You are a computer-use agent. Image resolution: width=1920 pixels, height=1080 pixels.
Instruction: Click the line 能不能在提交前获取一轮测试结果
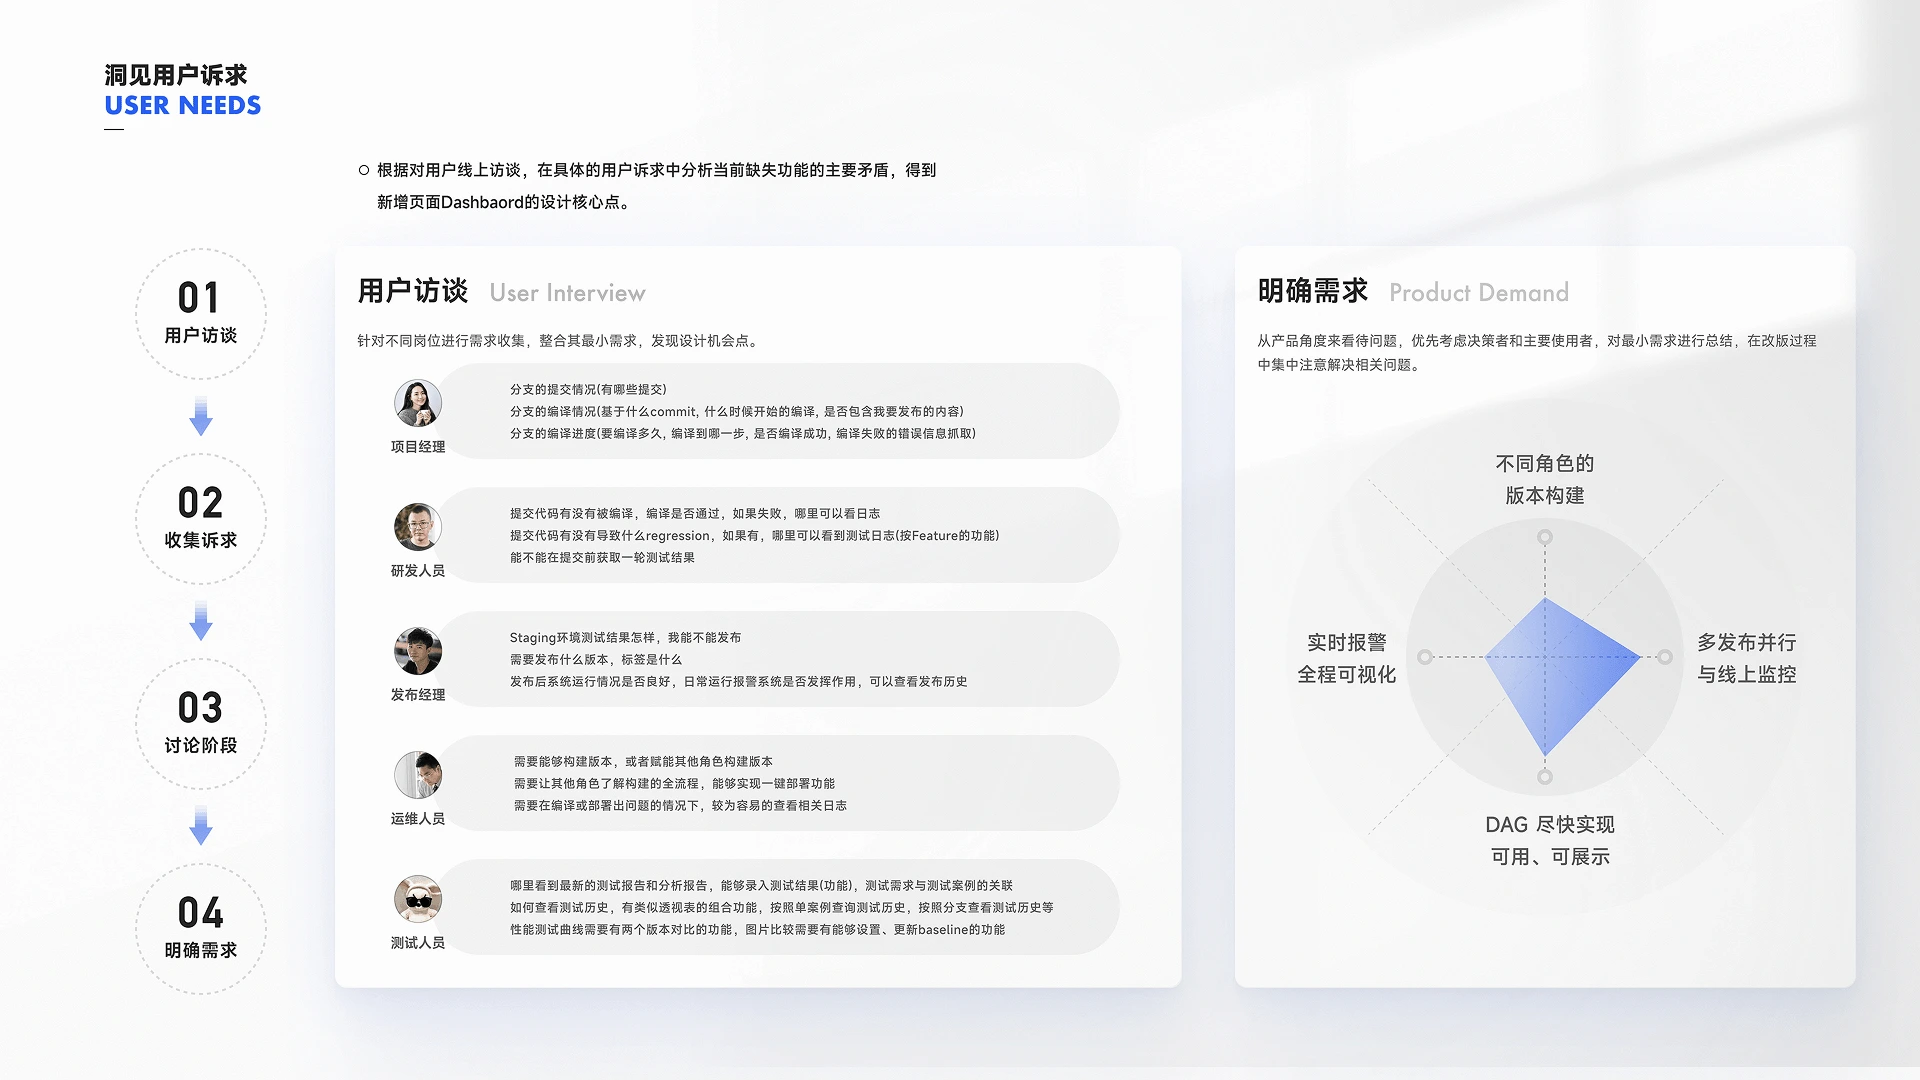(x=602, y=558)
